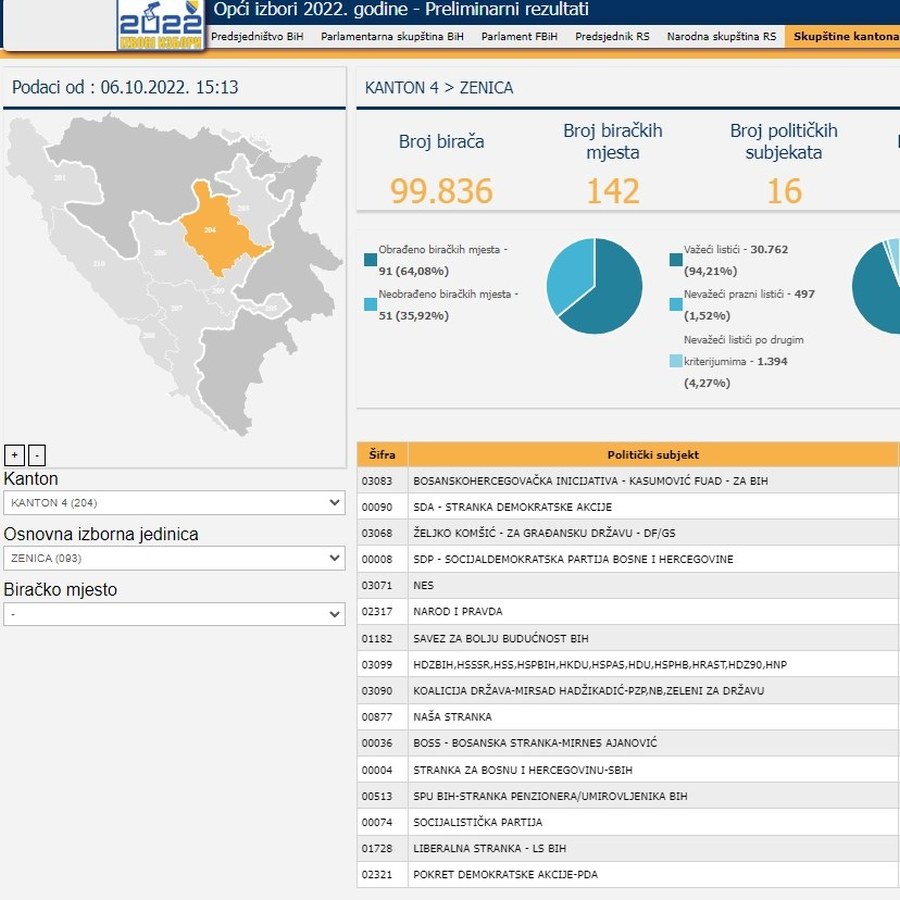Image resolution: width=900 pixels, height=900 pixels.
Task: Open the Narodna skupština RS tab
Action: [721, 37]
